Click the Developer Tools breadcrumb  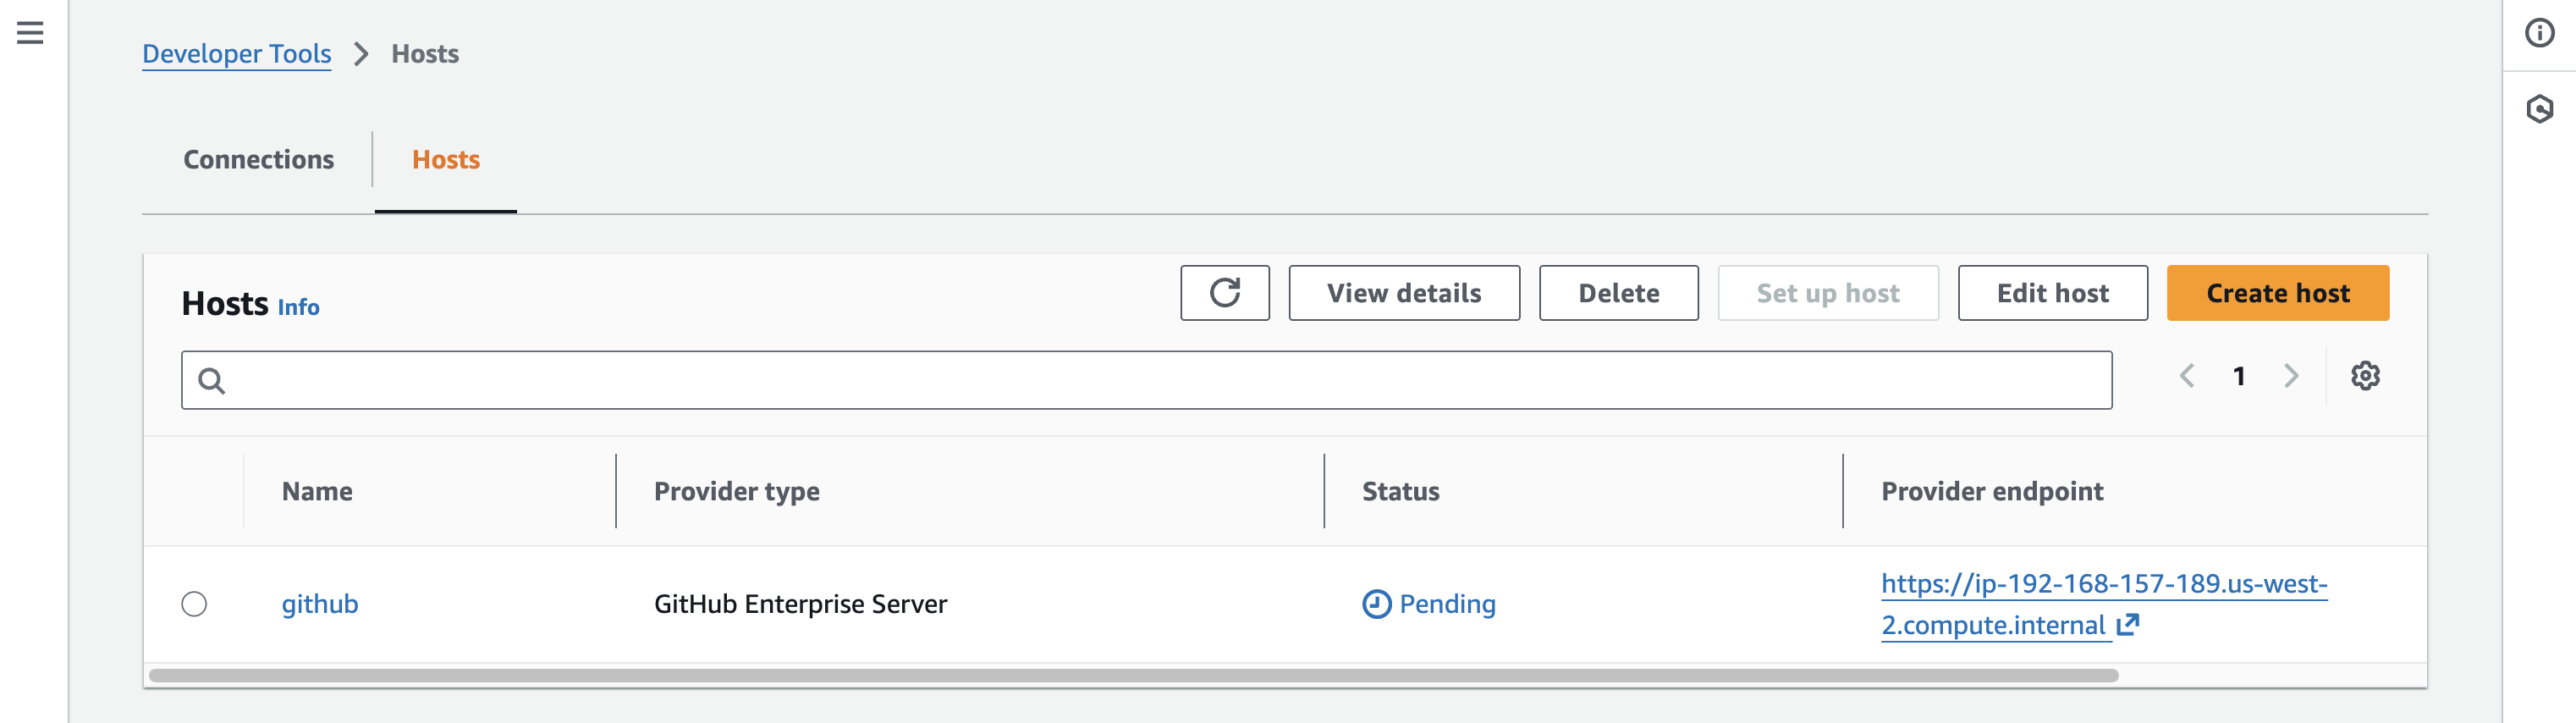pos(236,54)
